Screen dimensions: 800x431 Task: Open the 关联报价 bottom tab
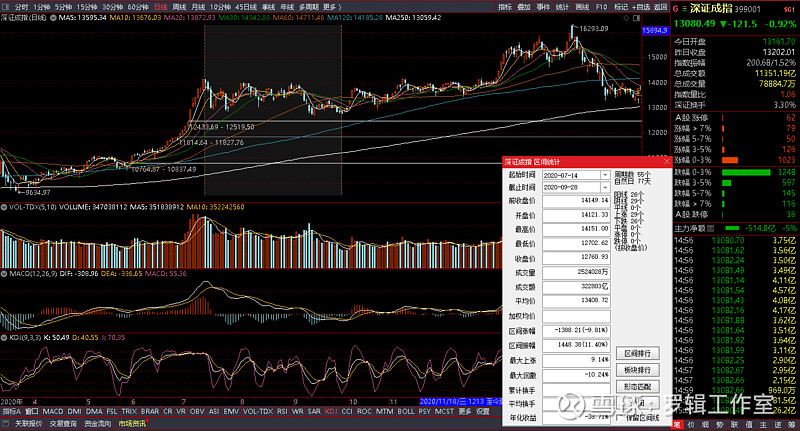coord(28,423)
